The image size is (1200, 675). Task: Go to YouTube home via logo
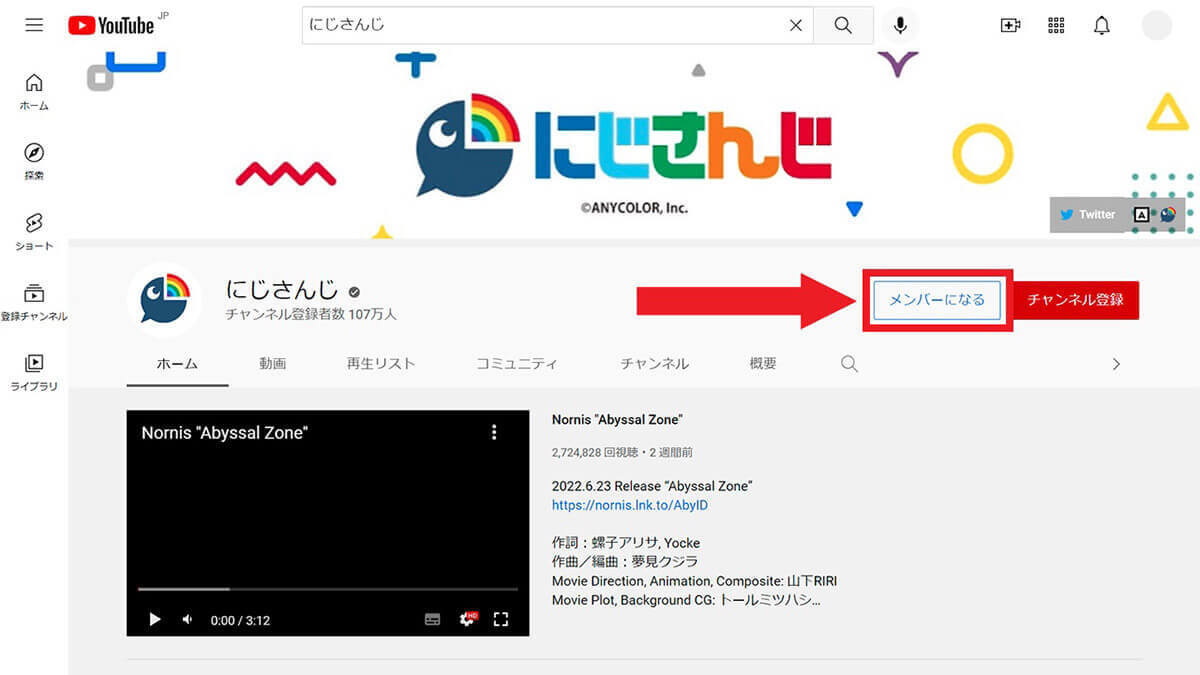pyautogui.click(x=111, y=25)
